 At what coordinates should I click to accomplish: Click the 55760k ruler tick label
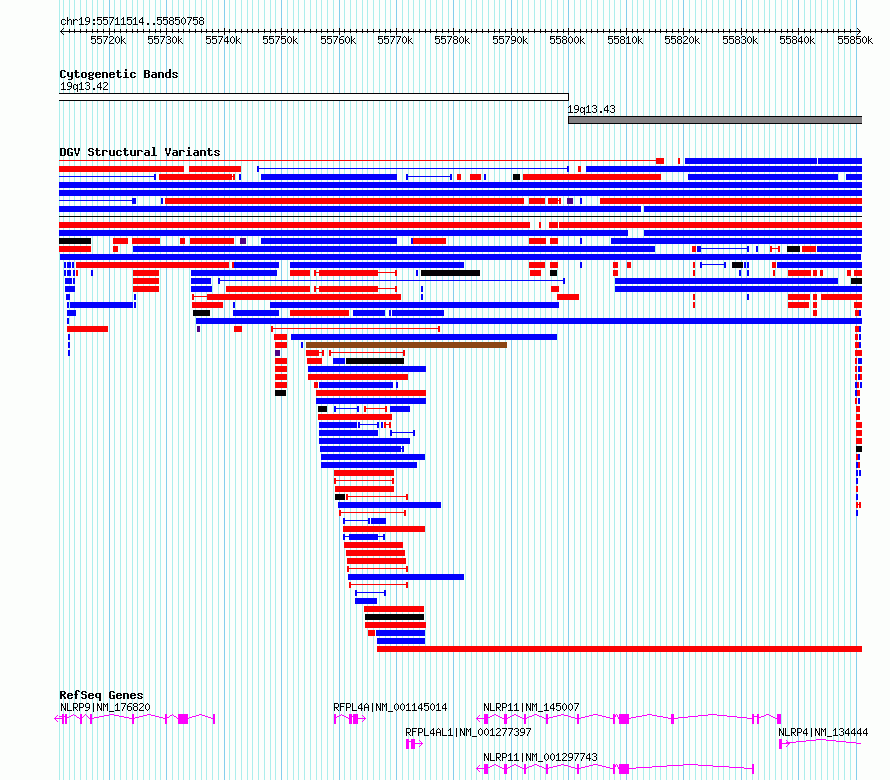coord(338,40)
